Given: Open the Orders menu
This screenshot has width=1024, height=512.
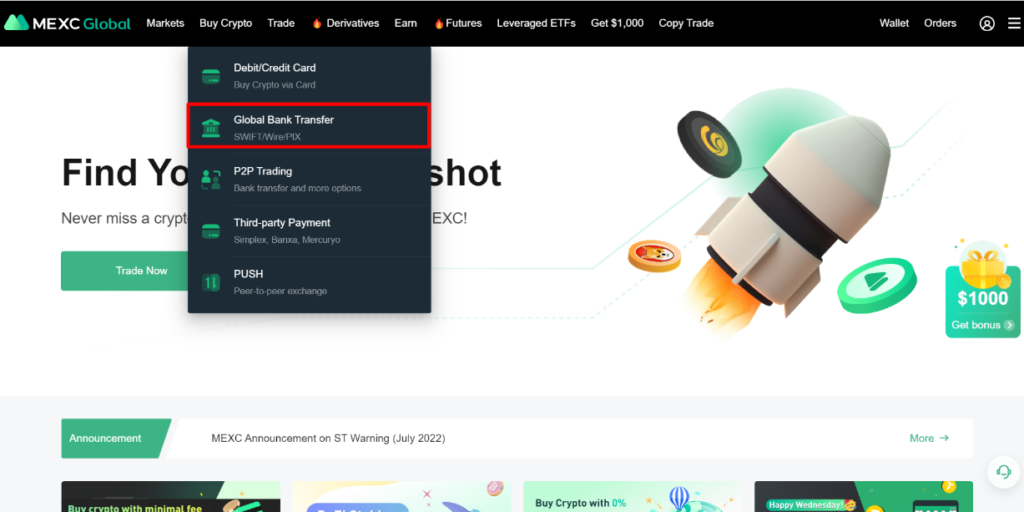Looking at the screenshot, I should (x=940, y=24).
